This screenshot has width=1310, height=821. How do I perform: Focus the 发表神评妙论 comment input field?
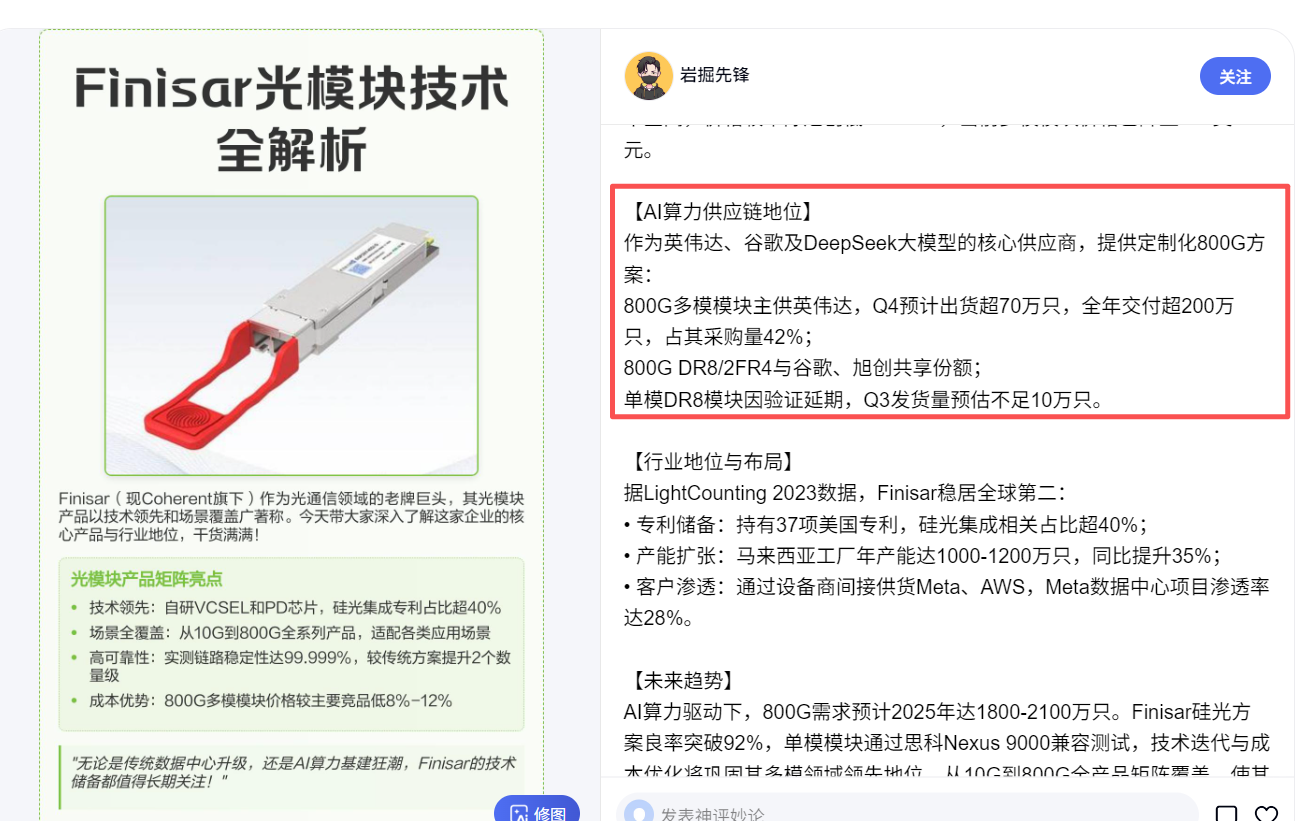point(907,812)
